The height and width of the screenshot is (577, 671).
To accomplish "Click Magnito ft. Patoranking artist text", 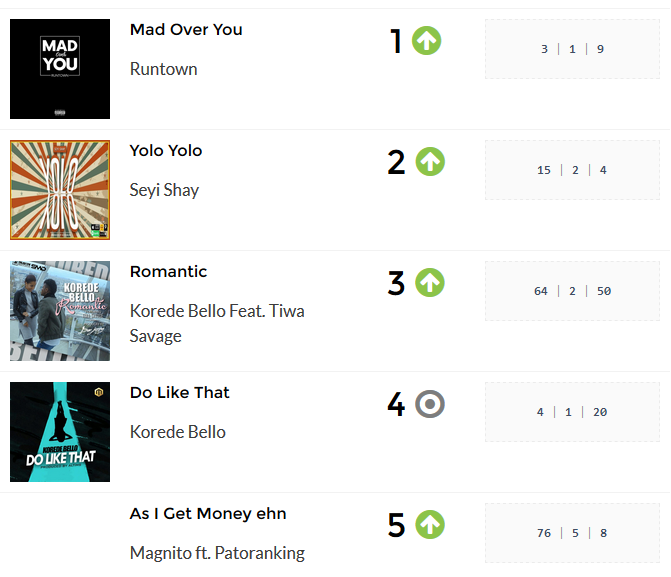I will tap(217, 553).
